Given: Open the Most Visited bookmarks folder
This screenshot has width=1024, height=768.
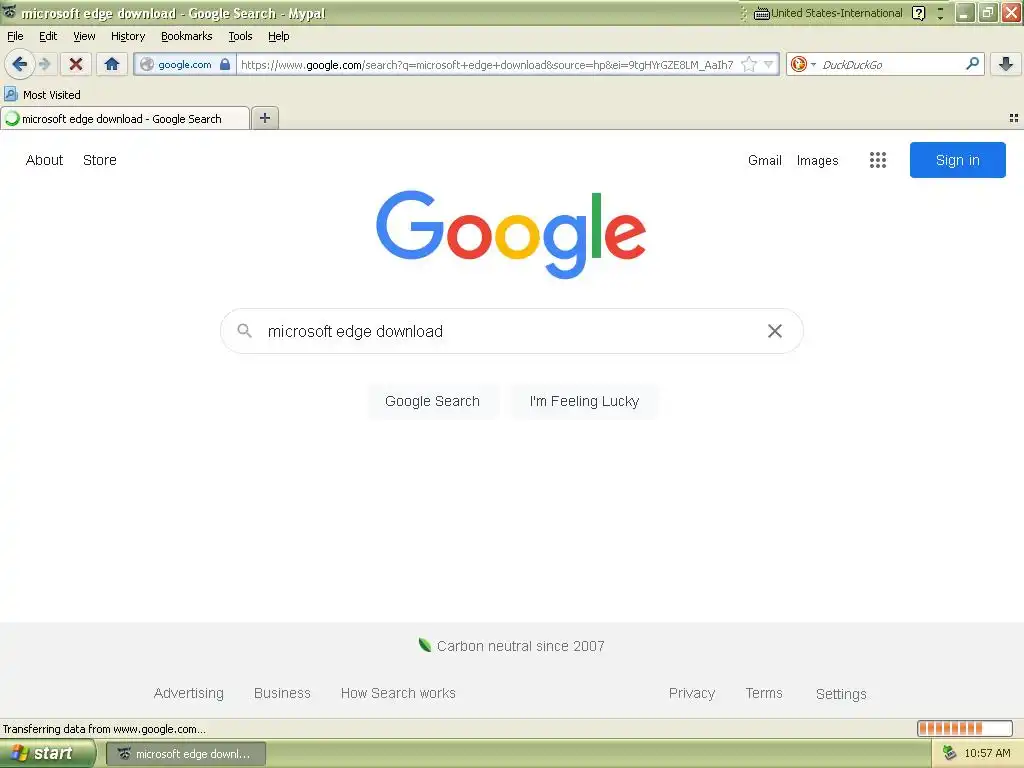Looking at the screenshot, I should pyautogui.click(x=43, y=95).
